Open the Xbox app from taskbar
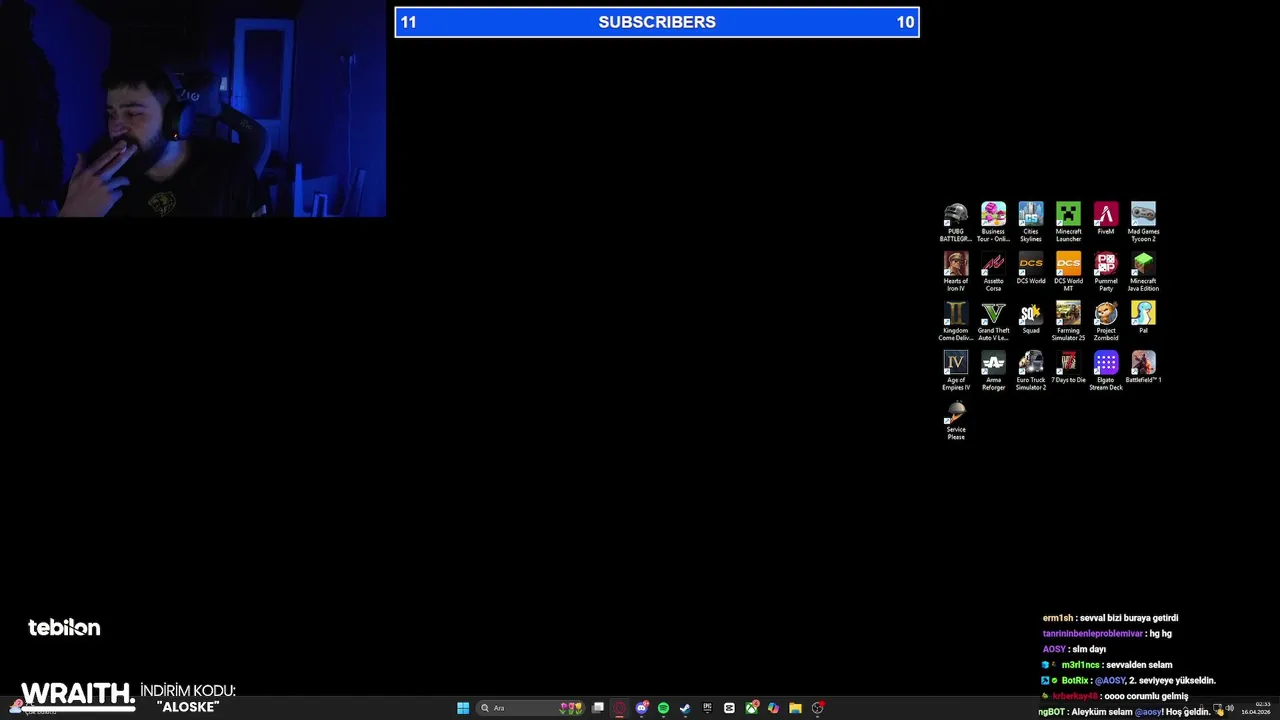The image size is (1280, 720). [x=751, y=708]
